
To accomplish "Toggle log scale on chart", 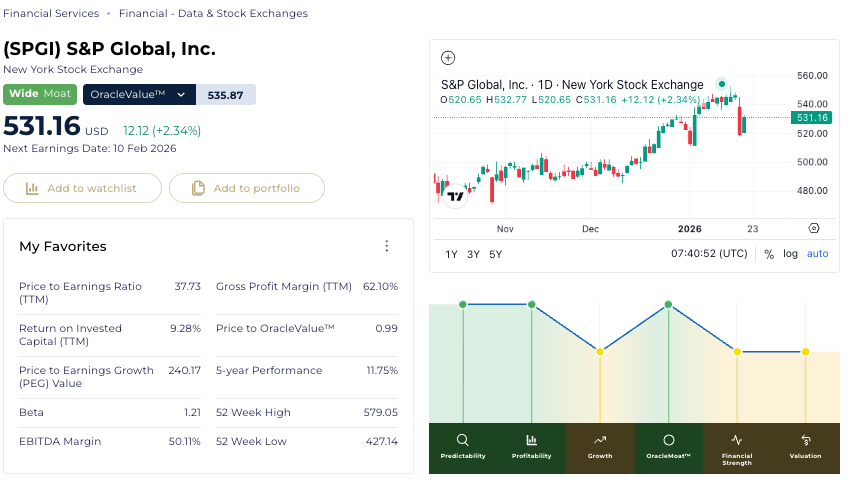I will tap(790, 254).
